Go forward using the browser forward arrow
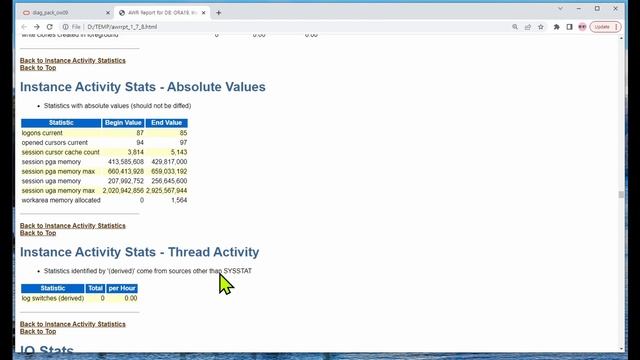The width and height of the screenshot is (640, 360). click(37, 27)
